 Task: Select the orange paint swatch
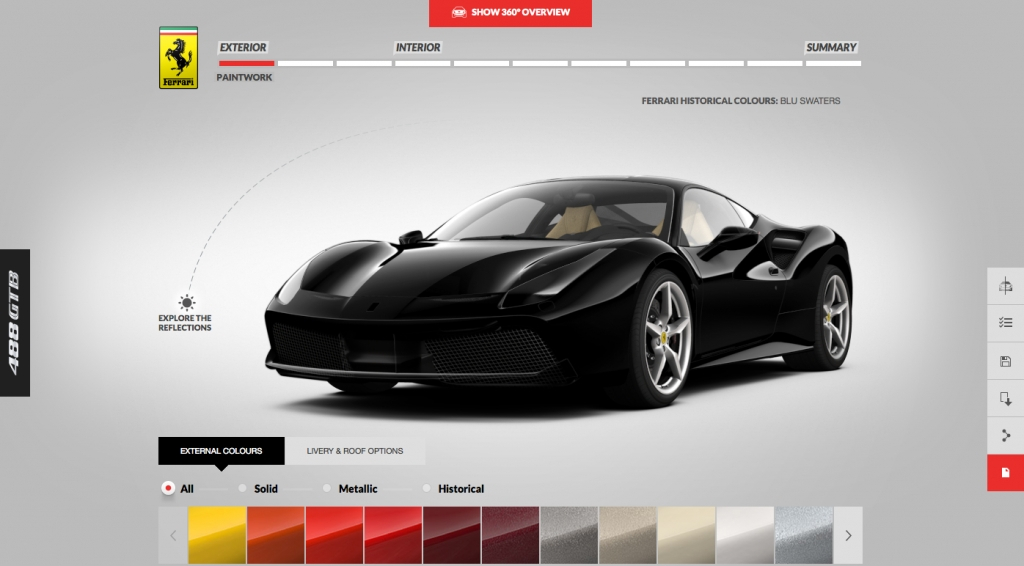[276, 535]
